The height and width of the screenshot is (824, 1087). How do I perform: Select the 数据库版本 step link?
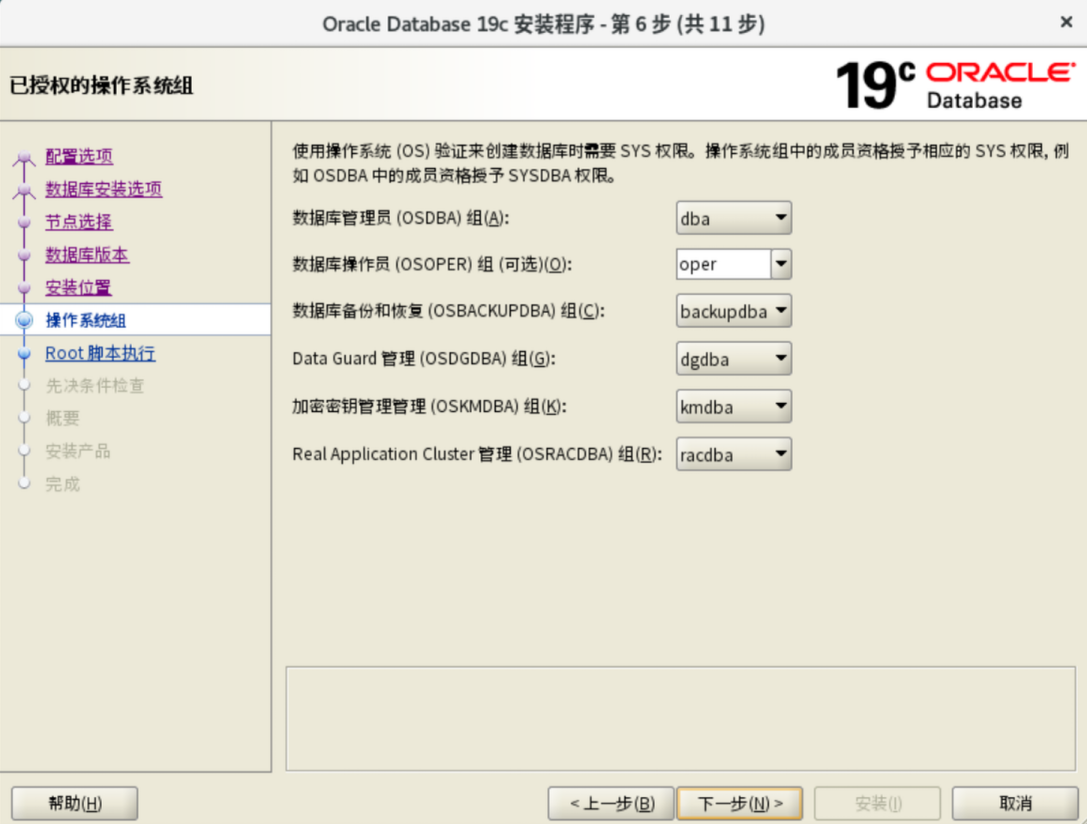pos(87,255)
